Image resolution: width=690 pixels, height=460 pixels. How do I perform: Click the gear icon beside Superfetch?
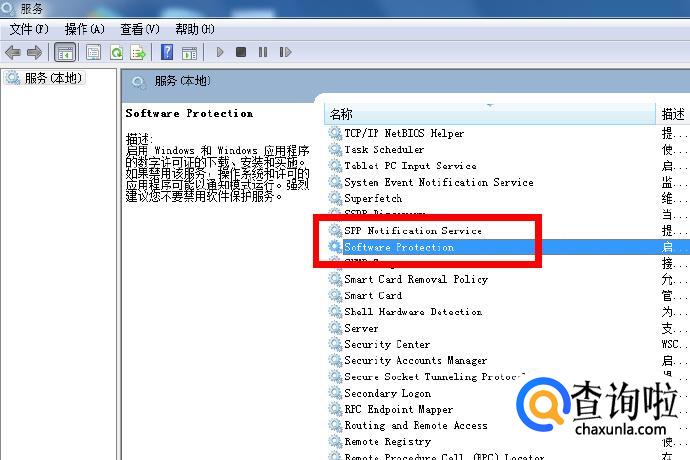[335, 199]
